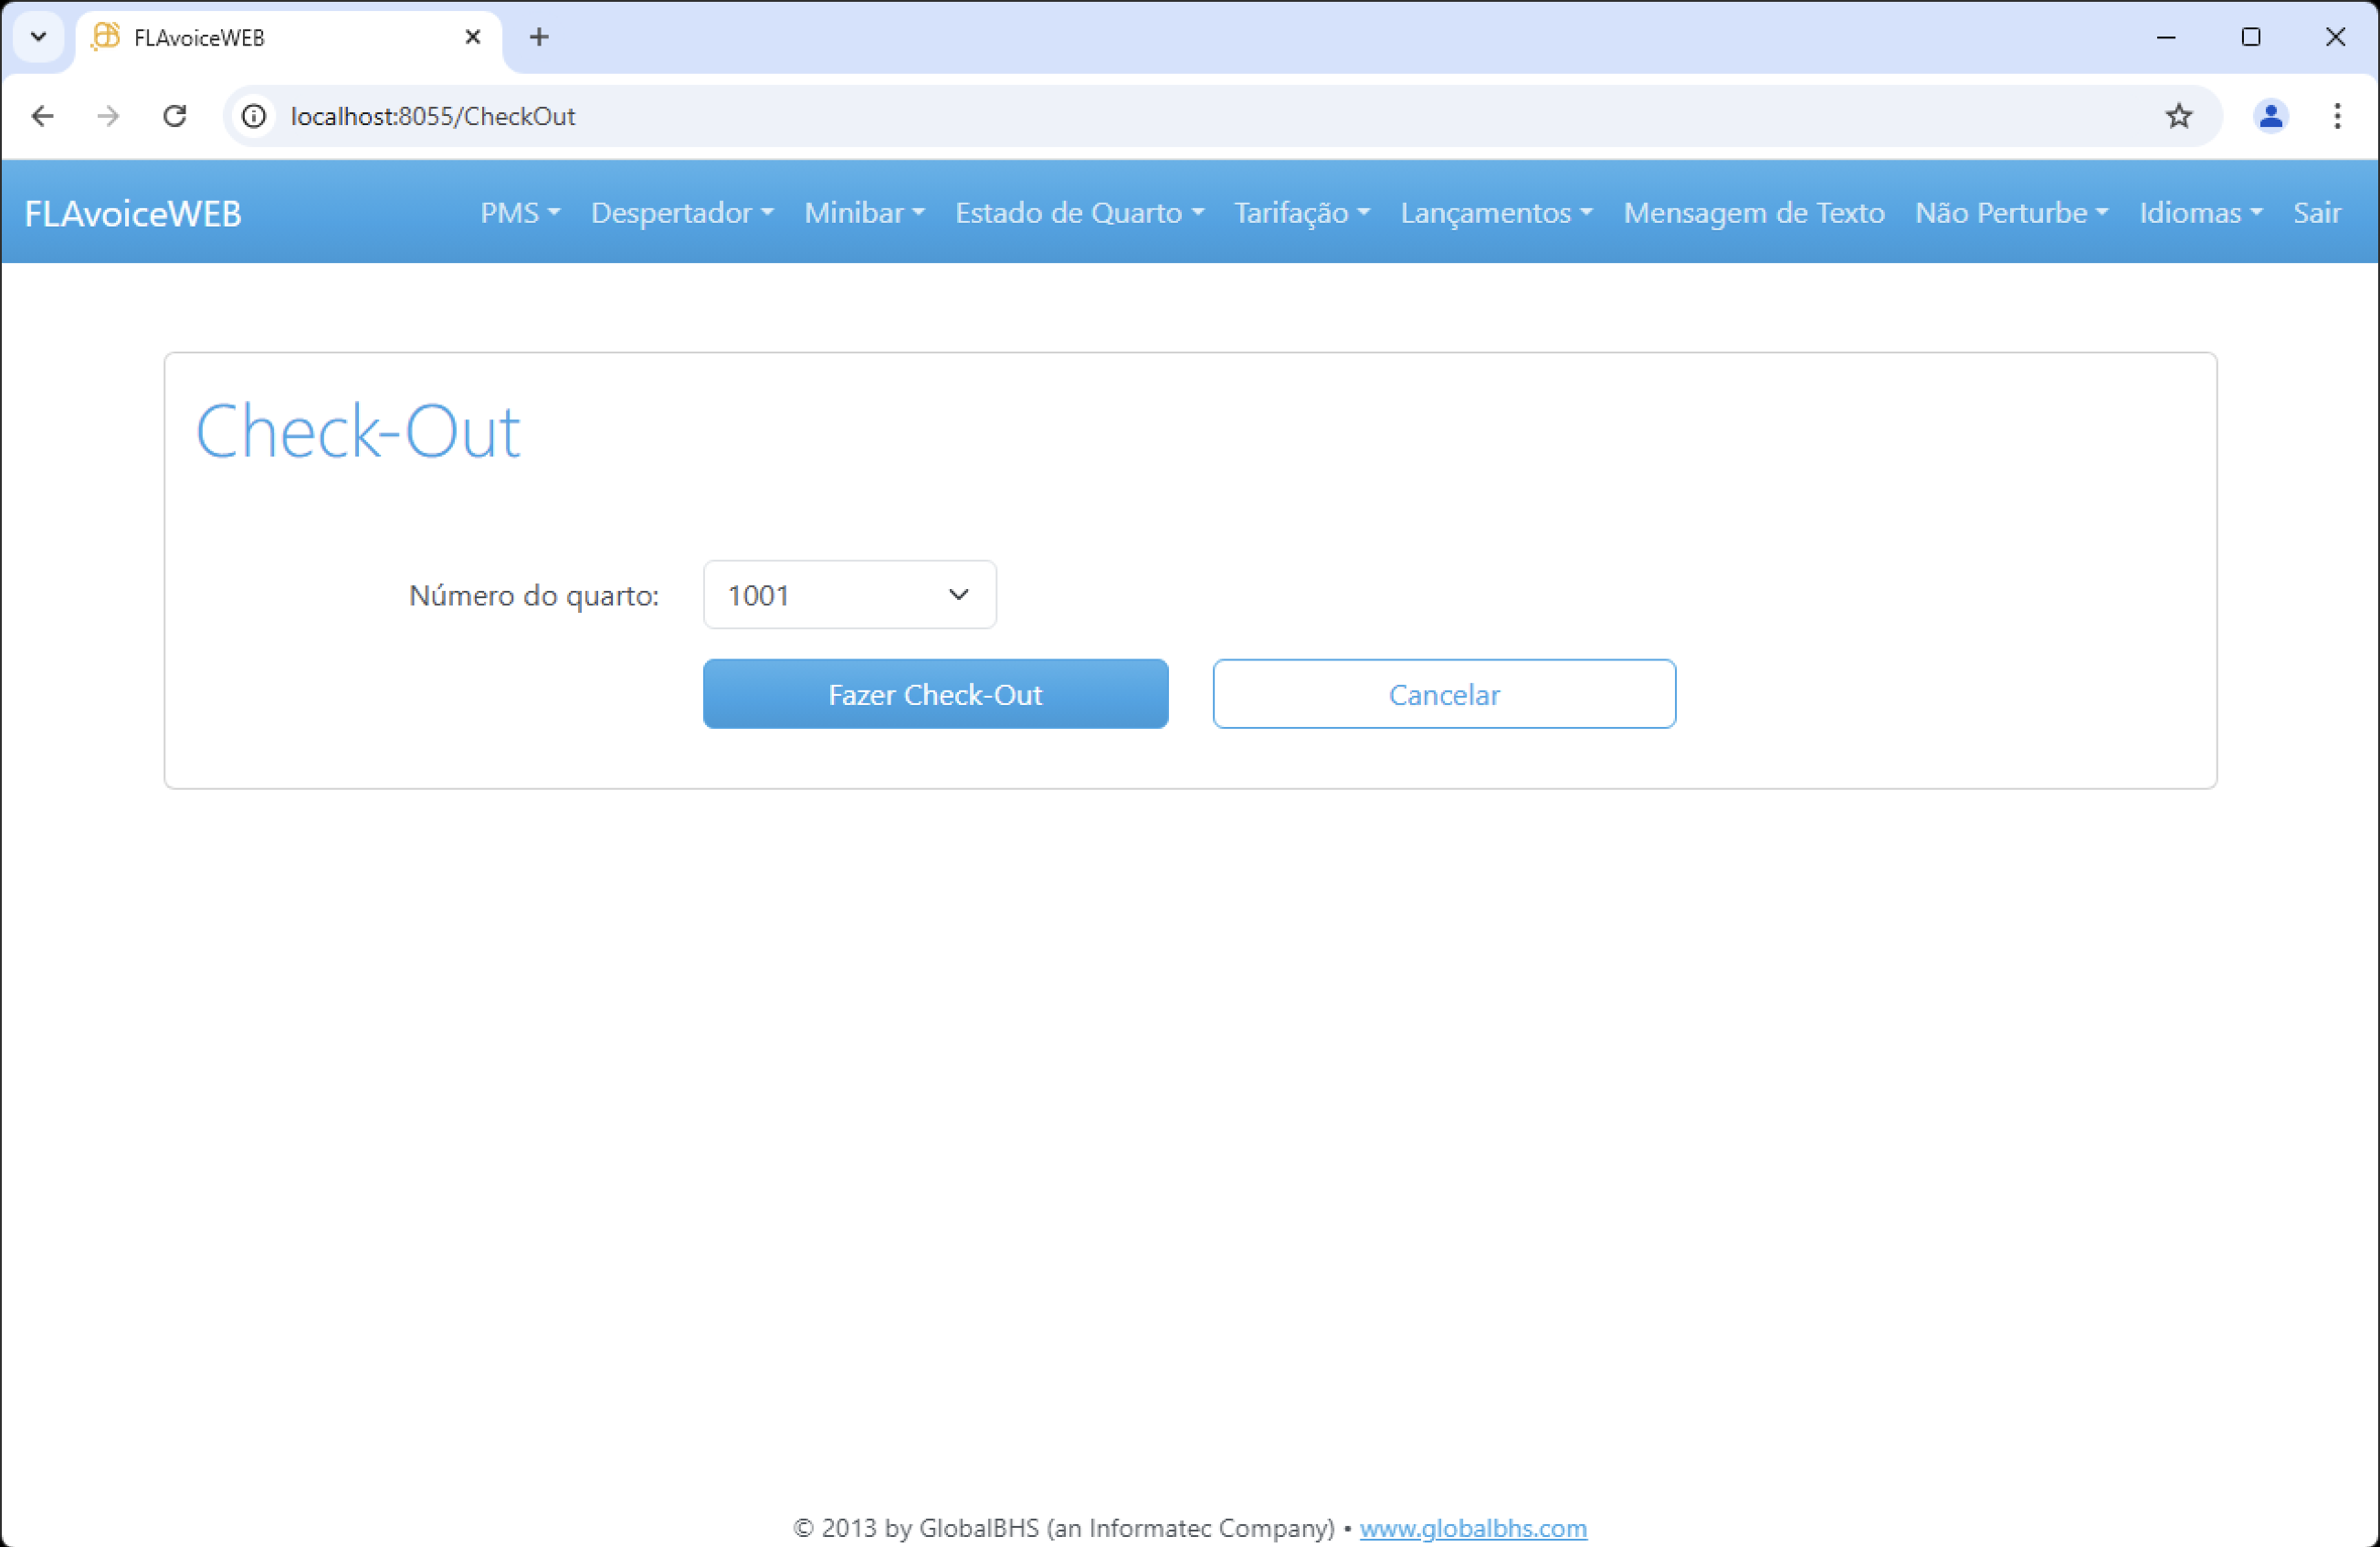The width and height of the screenshot is (2380, 1547).
Task: Close the FLAvoiceWEB tab
Action: click(473, 37)
